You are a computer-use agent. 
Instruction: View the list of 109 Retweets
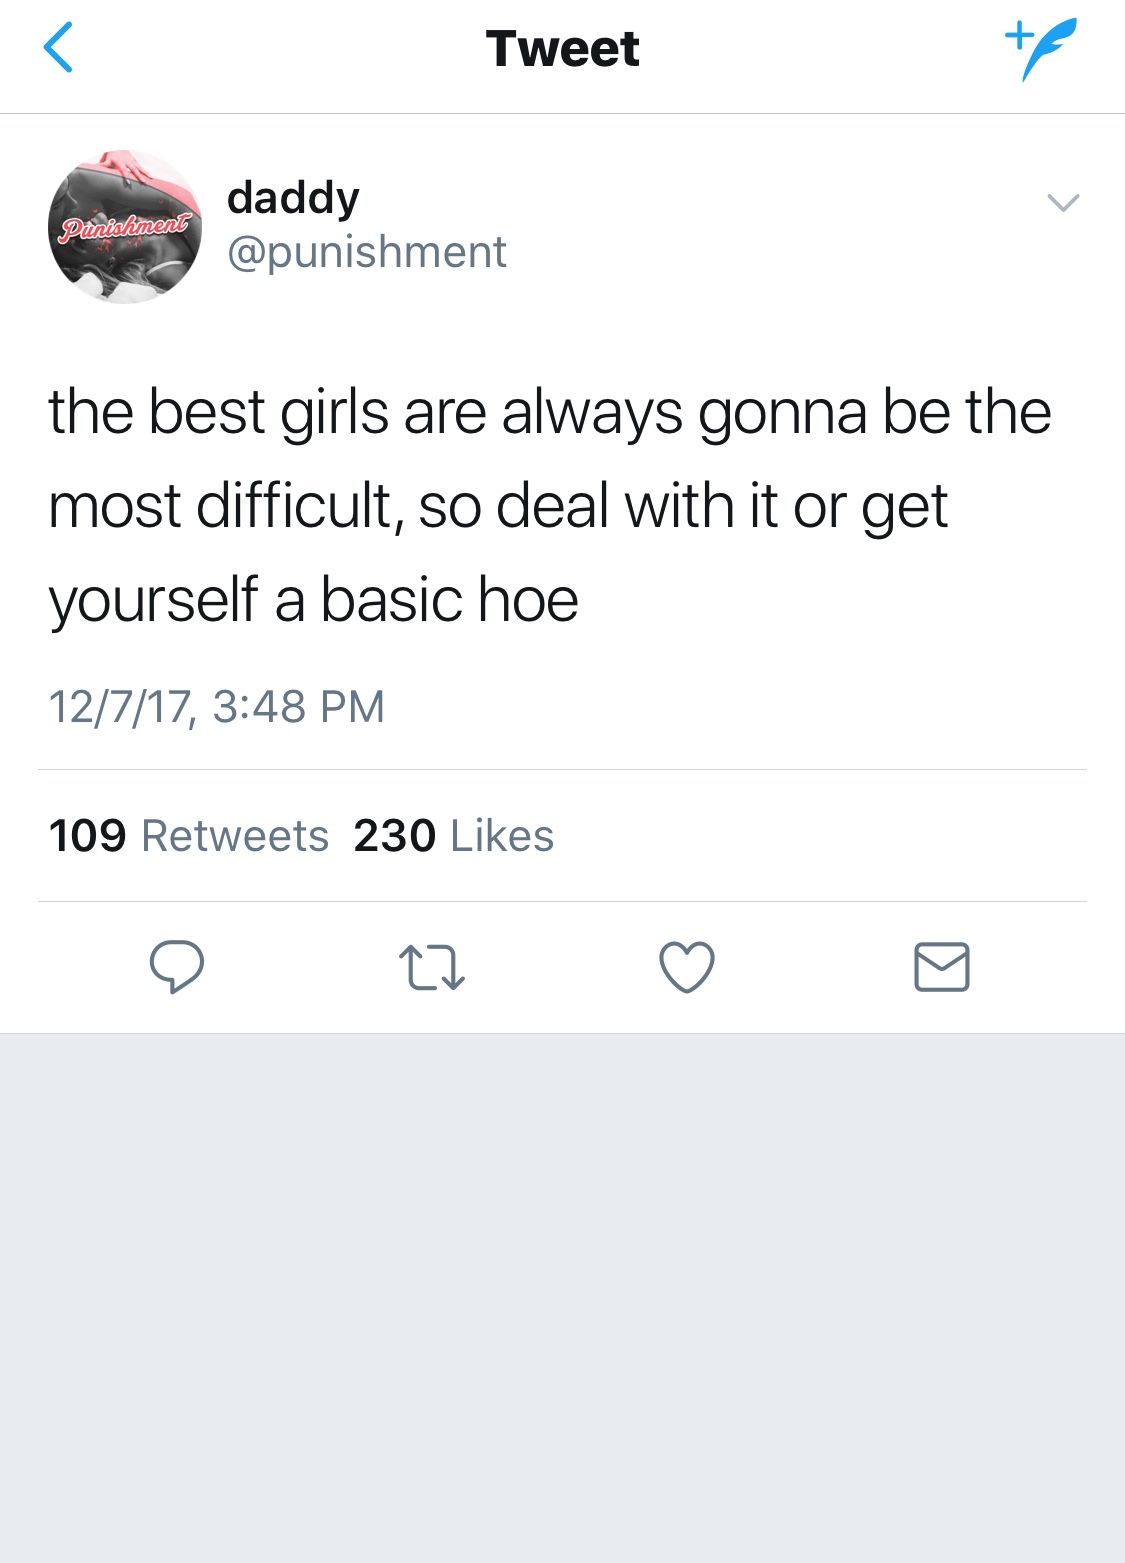(x=189, y=836)
